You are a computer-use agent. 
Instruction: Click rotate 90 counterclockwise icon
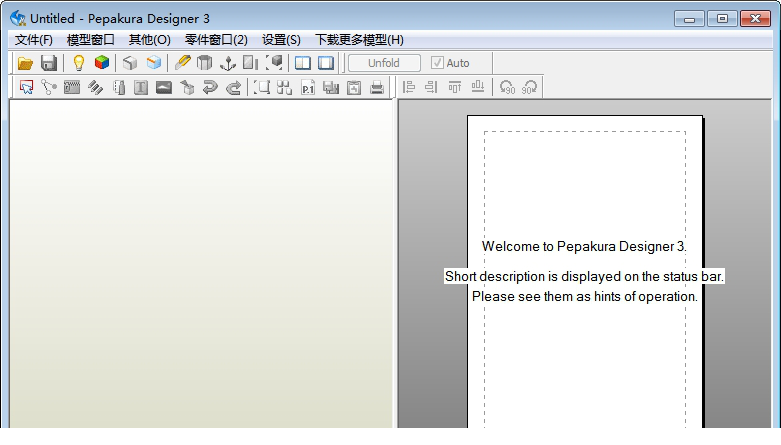[x=507, y=87]
